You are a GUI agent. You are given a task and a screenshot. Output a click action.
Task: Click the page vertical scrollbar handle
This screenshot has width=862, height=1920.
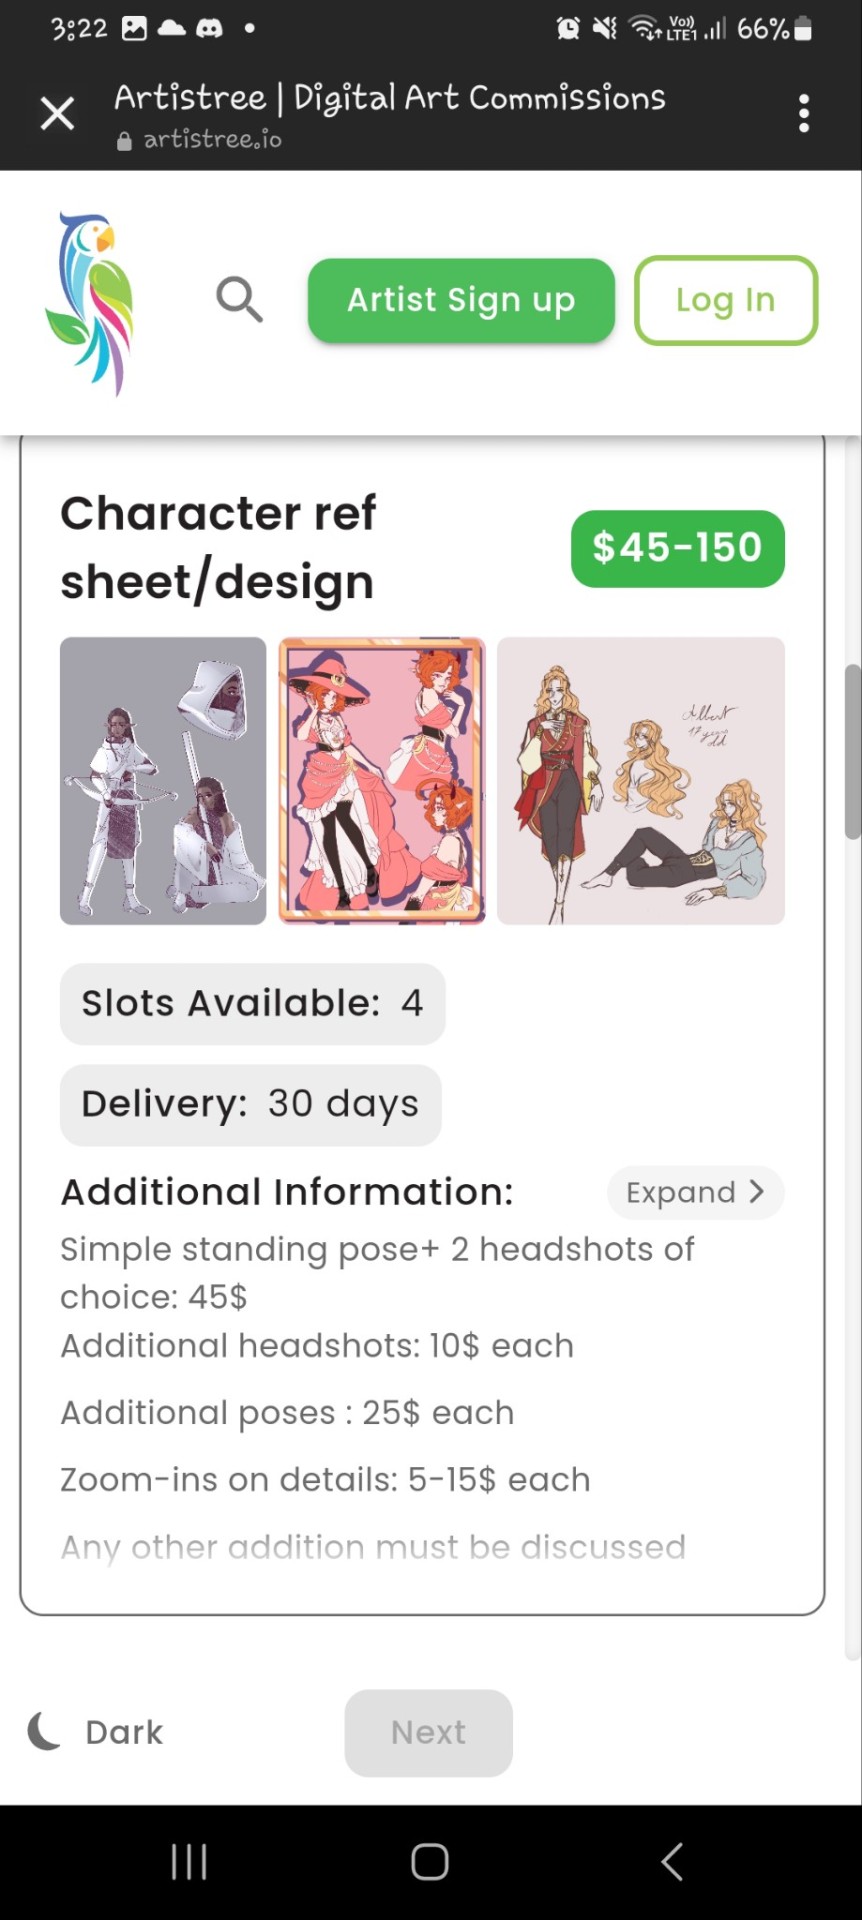[x=853, y=751]
